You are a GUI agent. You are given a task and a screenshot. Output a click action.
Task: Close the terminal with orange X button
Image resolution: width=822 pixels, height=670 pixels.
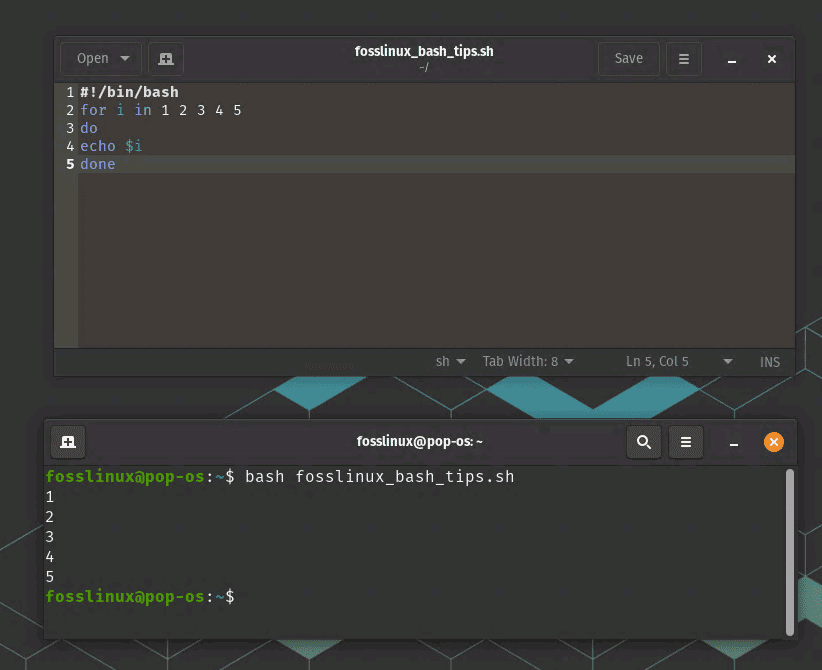click(774, 442)
